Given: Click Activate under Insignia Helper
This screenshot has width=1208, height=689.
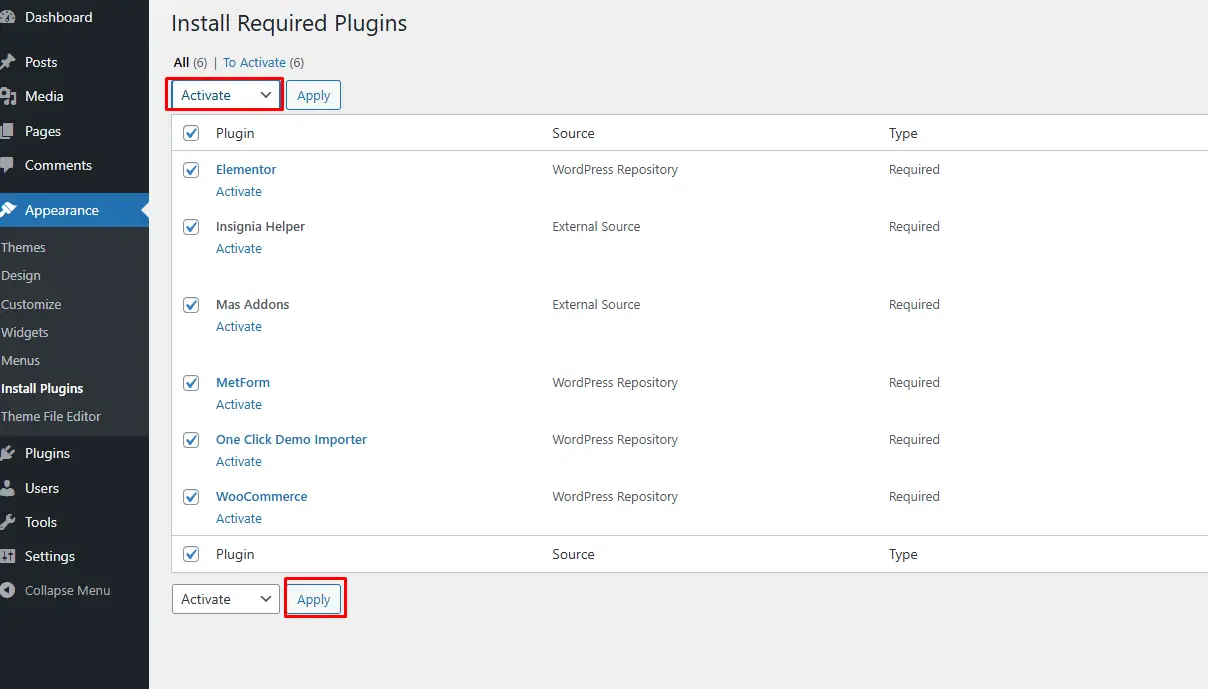Looking at the screenshot, I should tap(239, 248).
